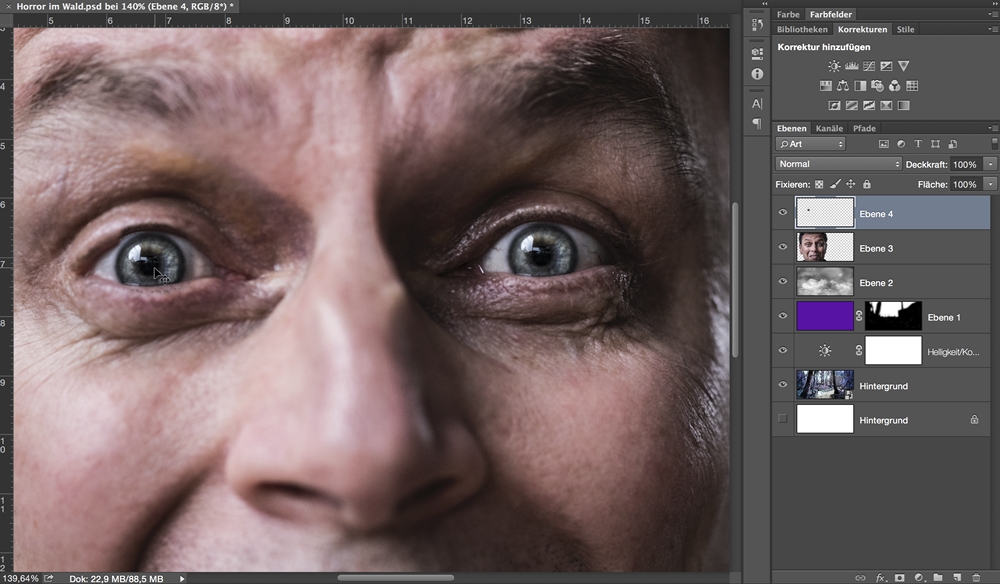
Task: Open the fx layer styles menu
Action: pos(881,577)
